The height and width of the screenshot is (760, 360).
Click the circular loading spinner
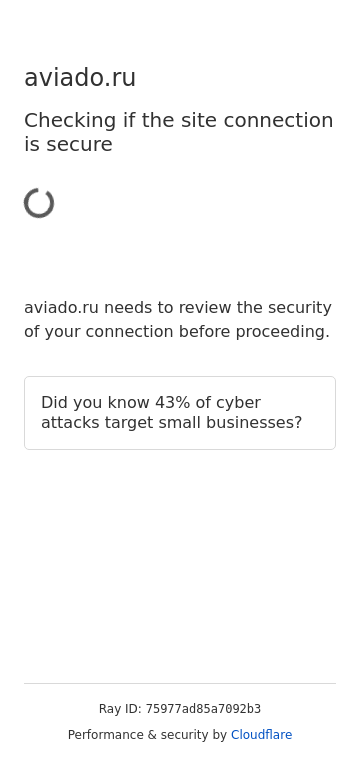39,203
